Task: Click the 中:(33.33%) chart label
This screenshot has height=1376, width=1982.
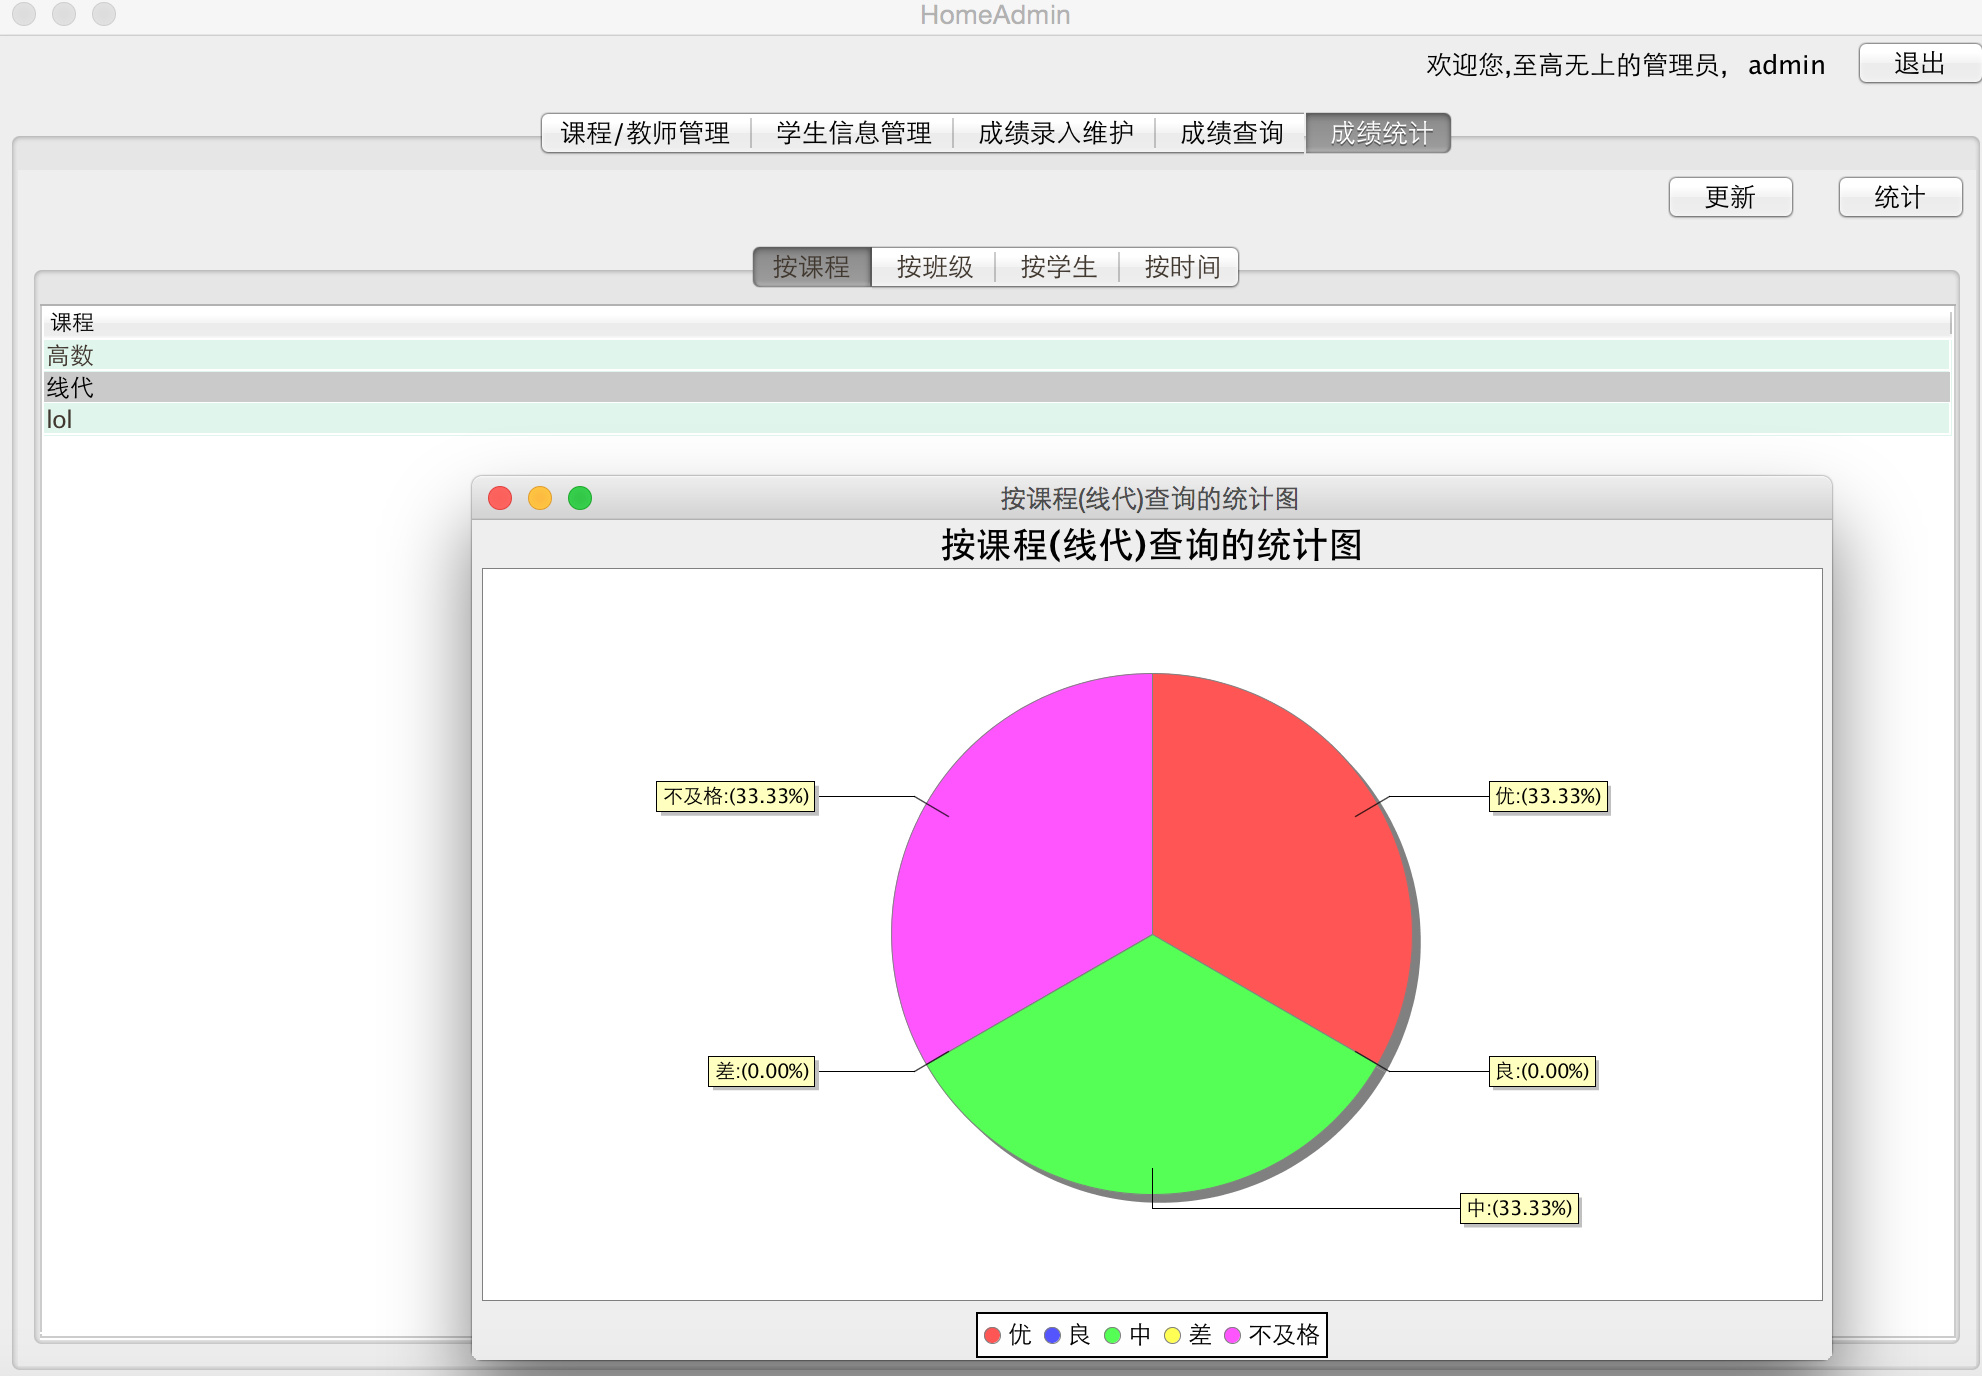Action: [1520, 1208]
